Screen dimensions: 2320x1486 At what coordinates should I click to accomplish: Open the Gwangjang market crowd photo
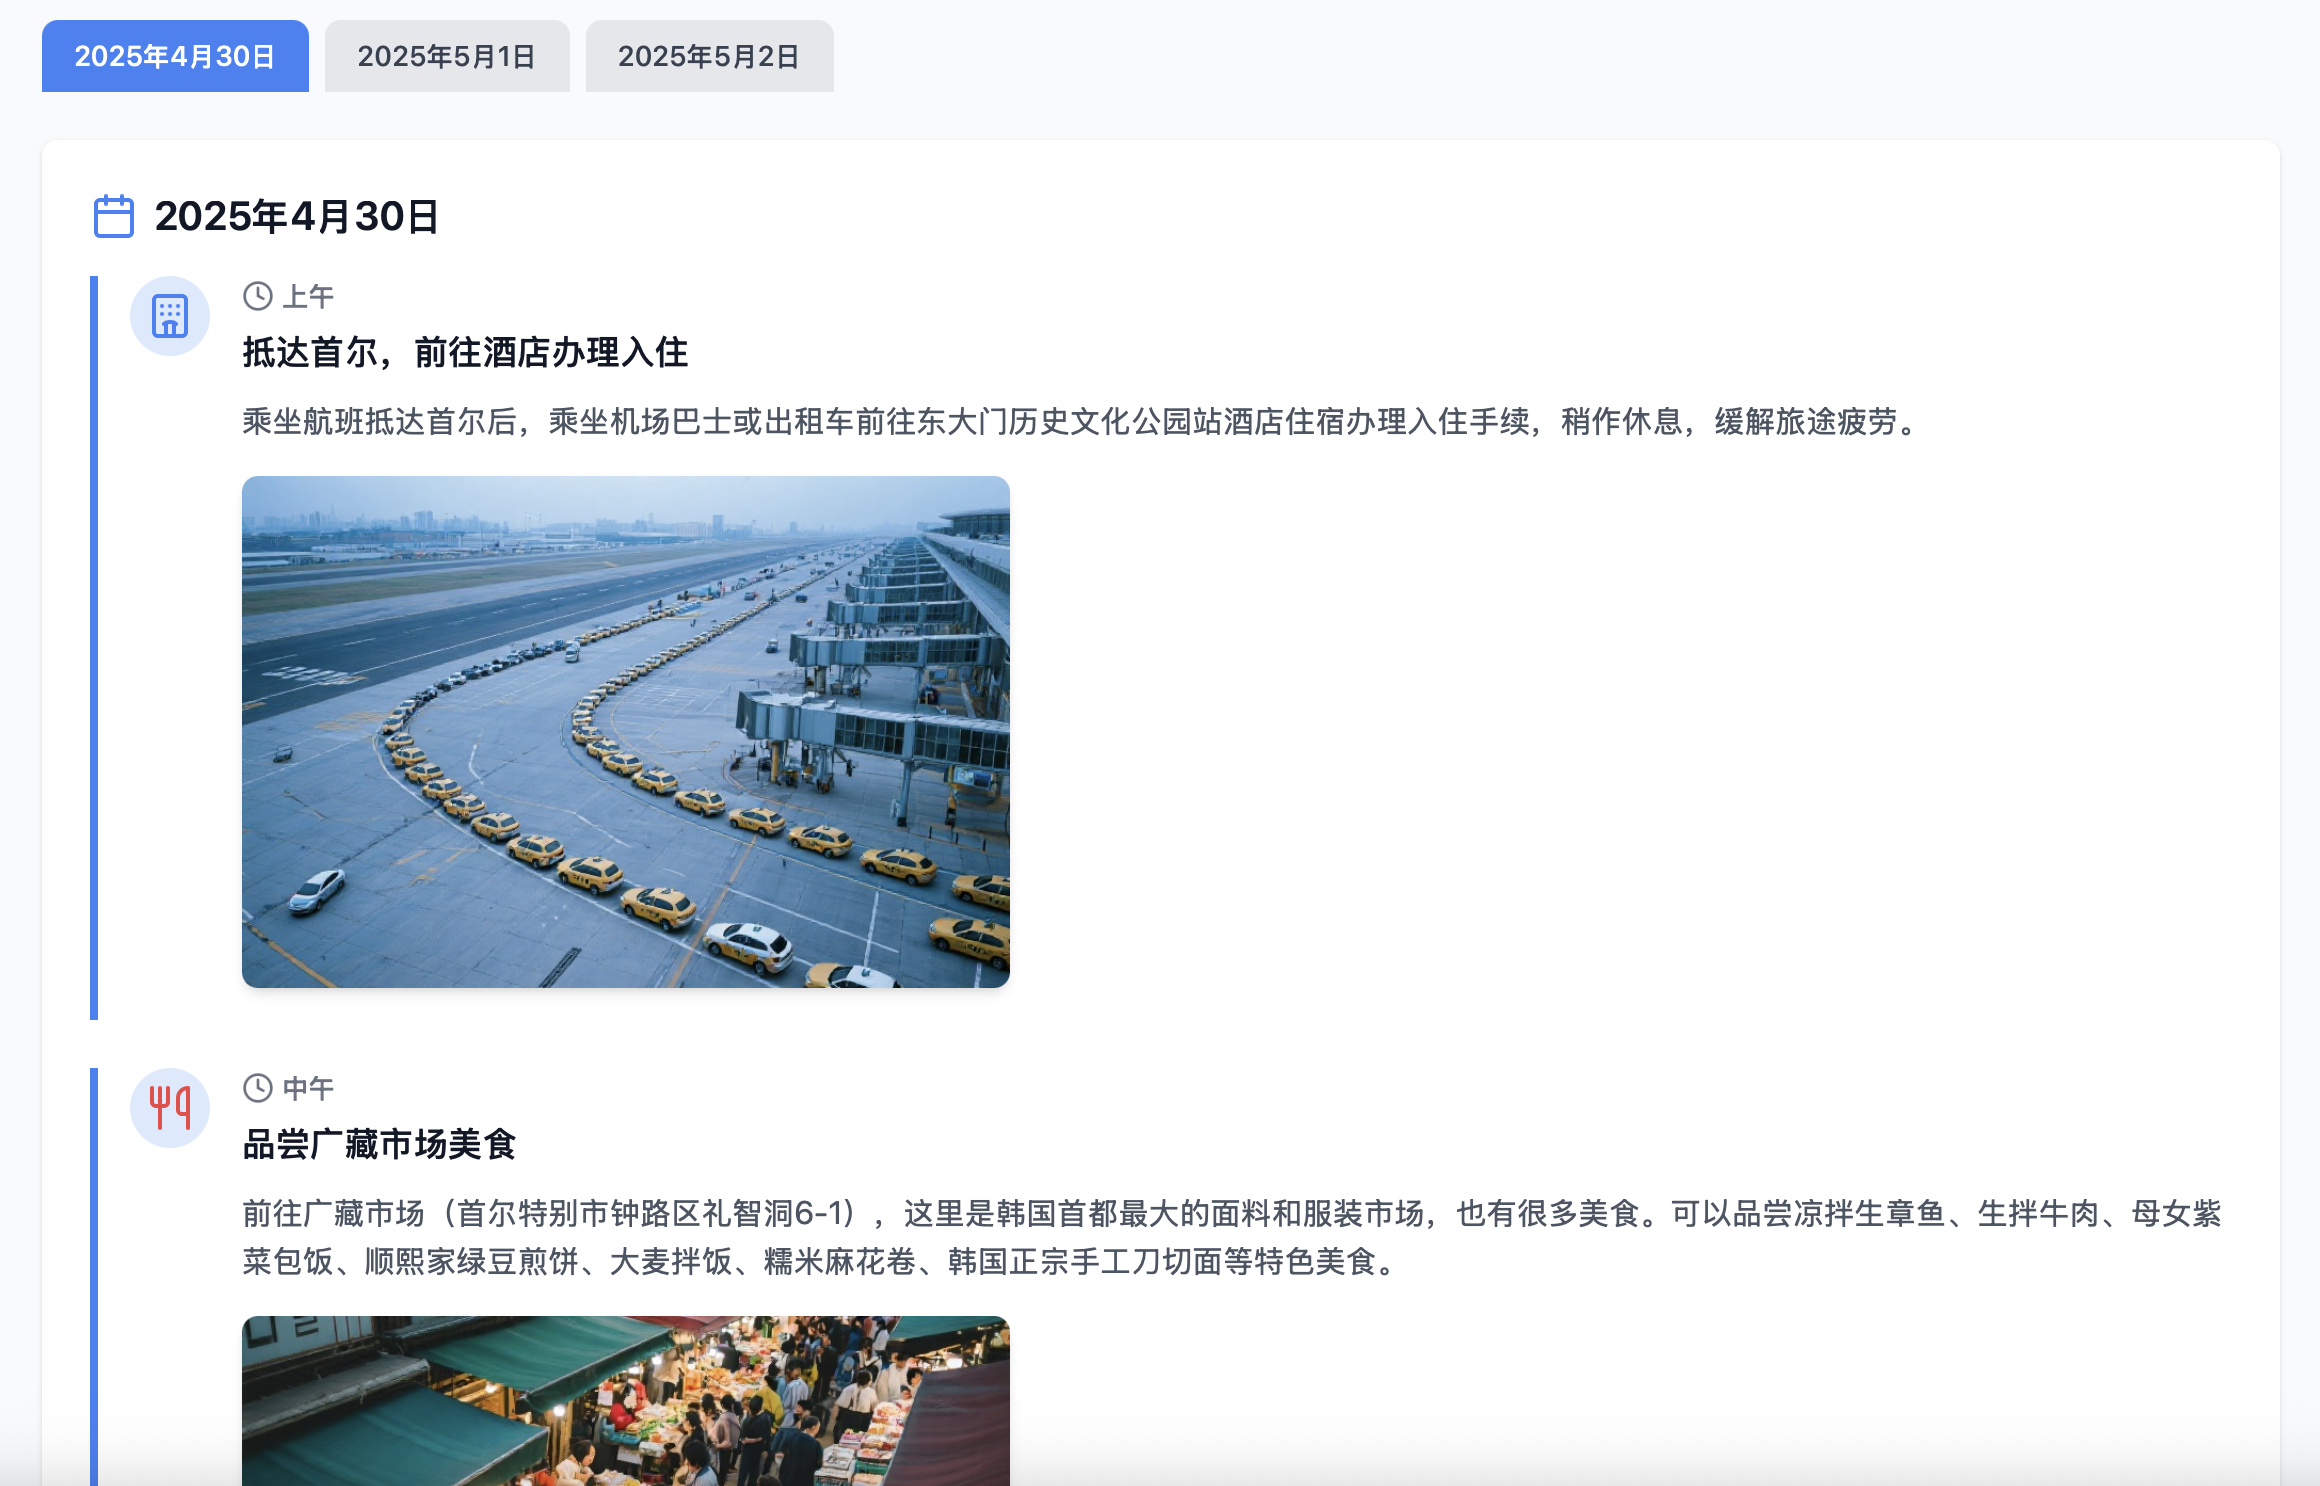626,1400
